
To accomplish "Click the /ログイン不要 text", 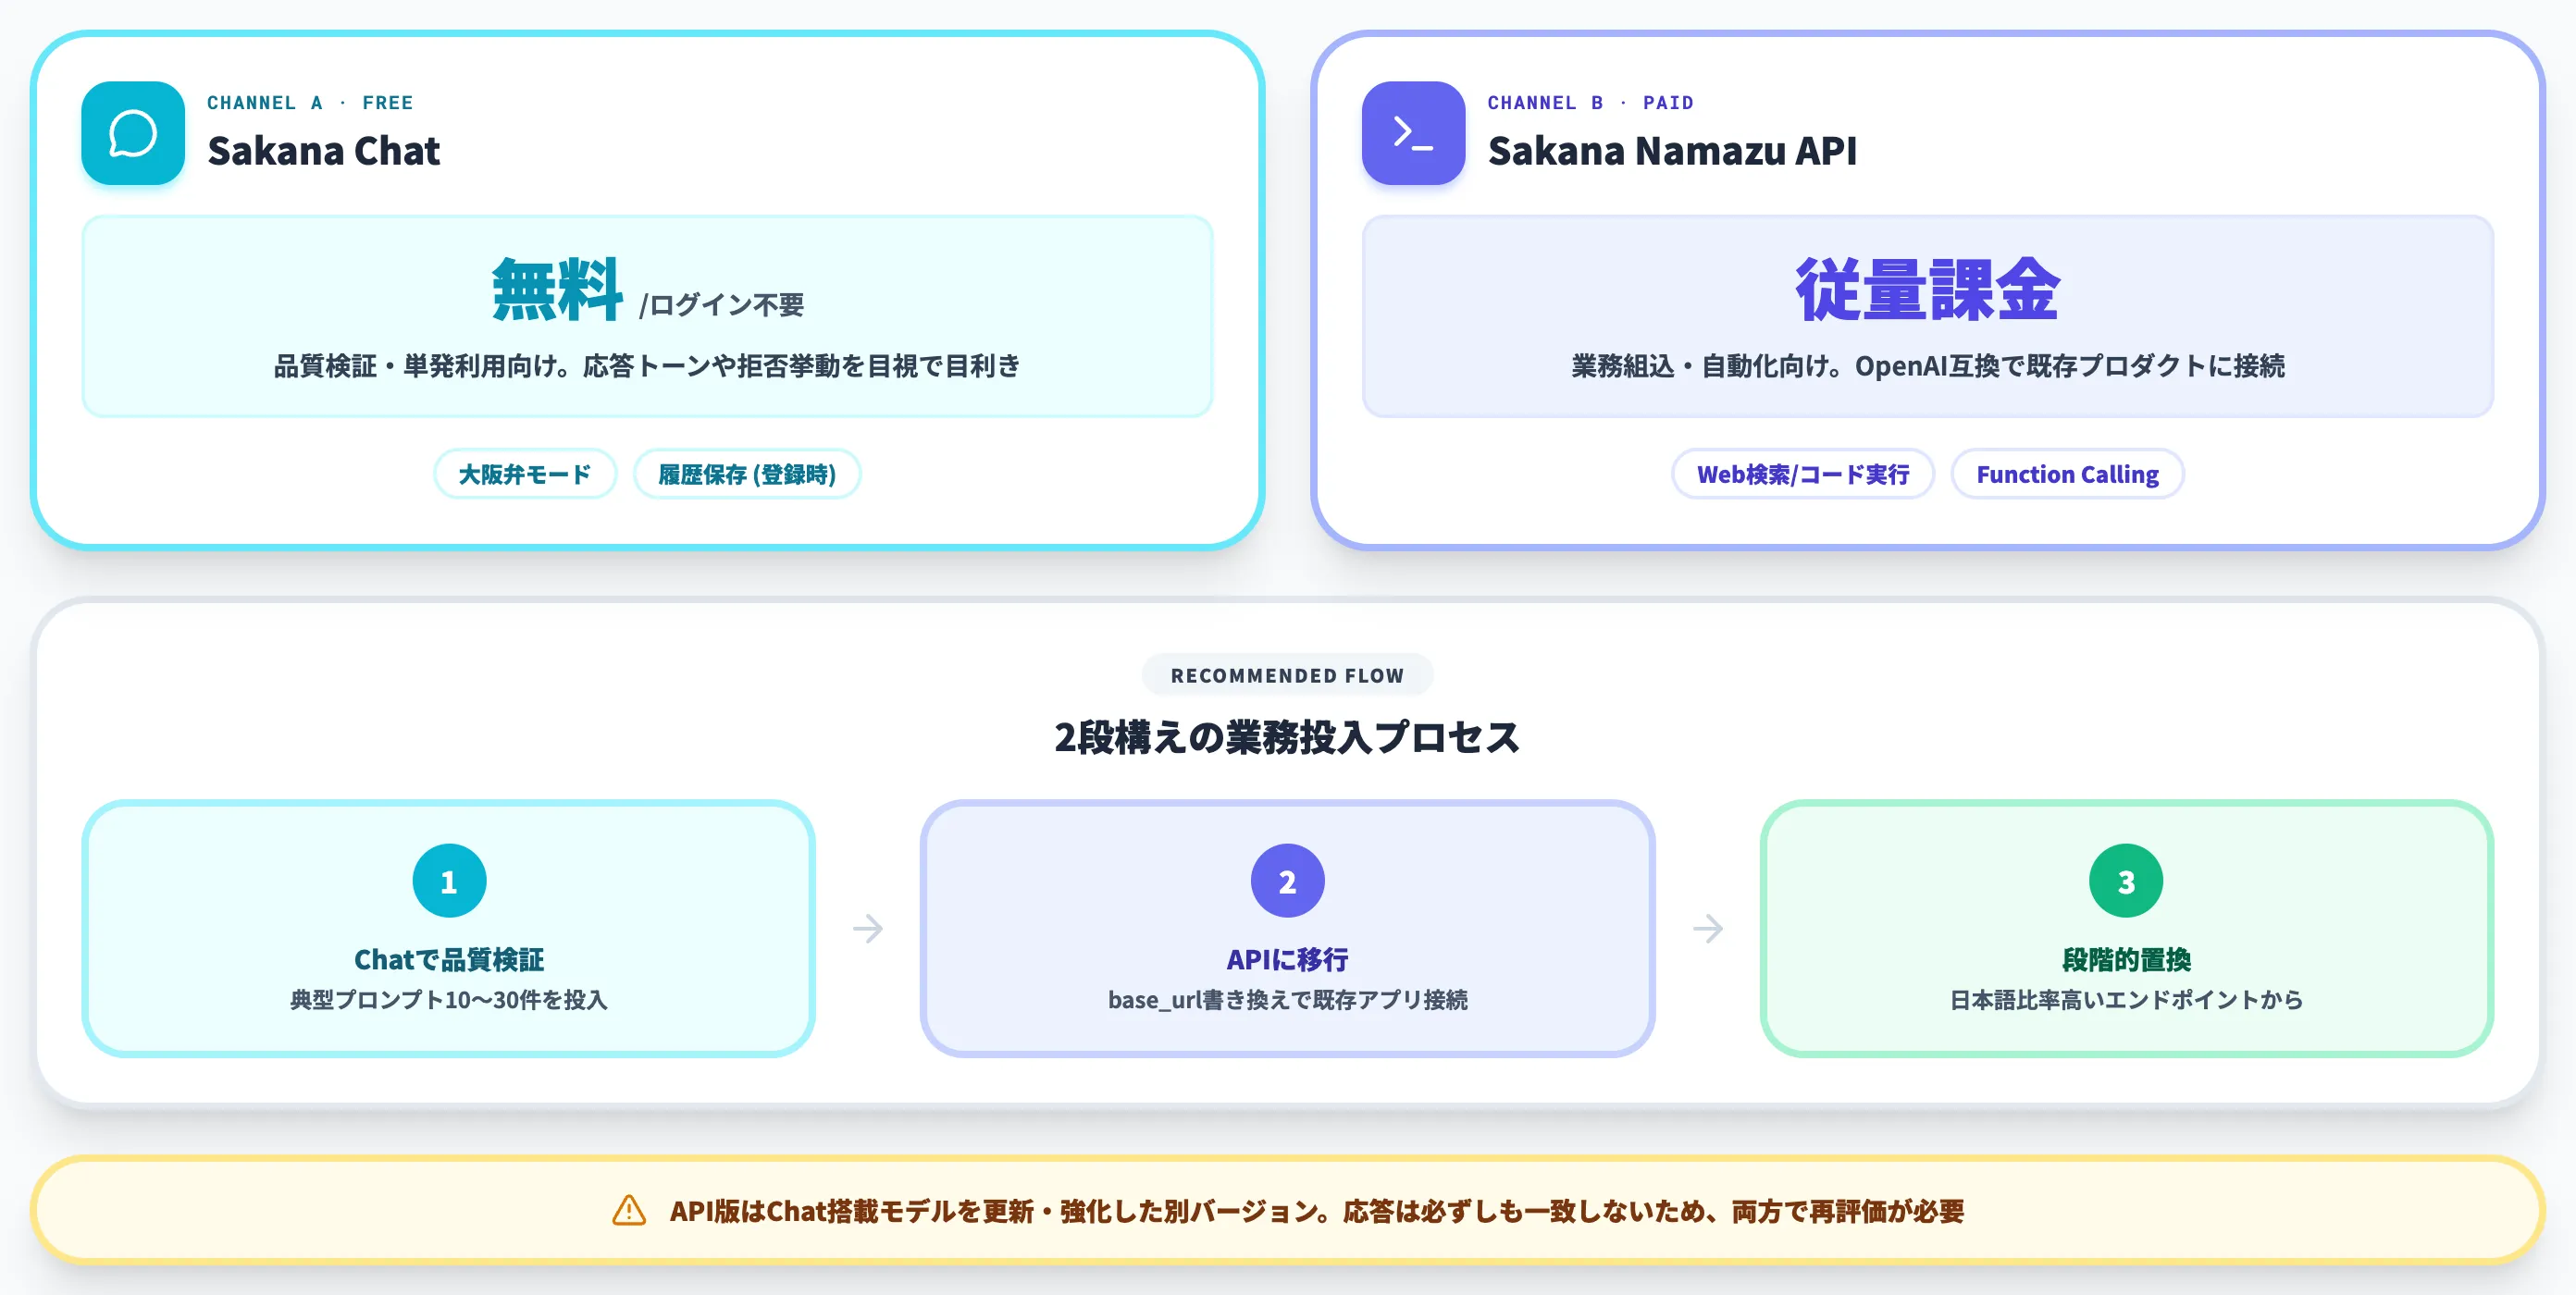I will (x=722, y=305).
